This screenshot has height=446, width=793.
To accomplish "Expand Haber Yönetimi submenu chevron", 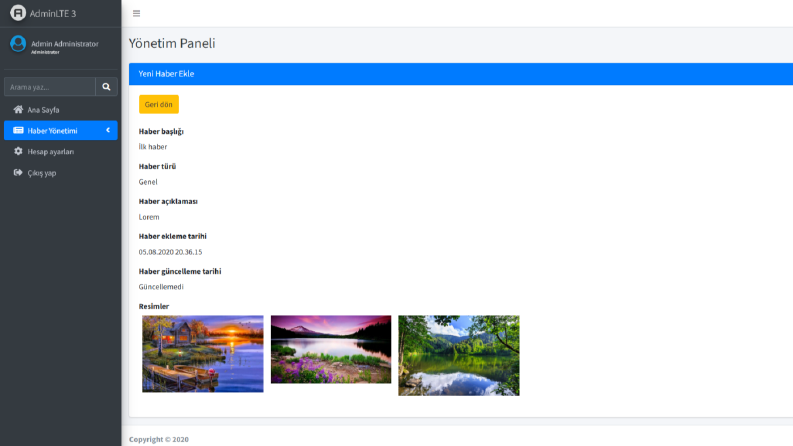I will [108, 130].
